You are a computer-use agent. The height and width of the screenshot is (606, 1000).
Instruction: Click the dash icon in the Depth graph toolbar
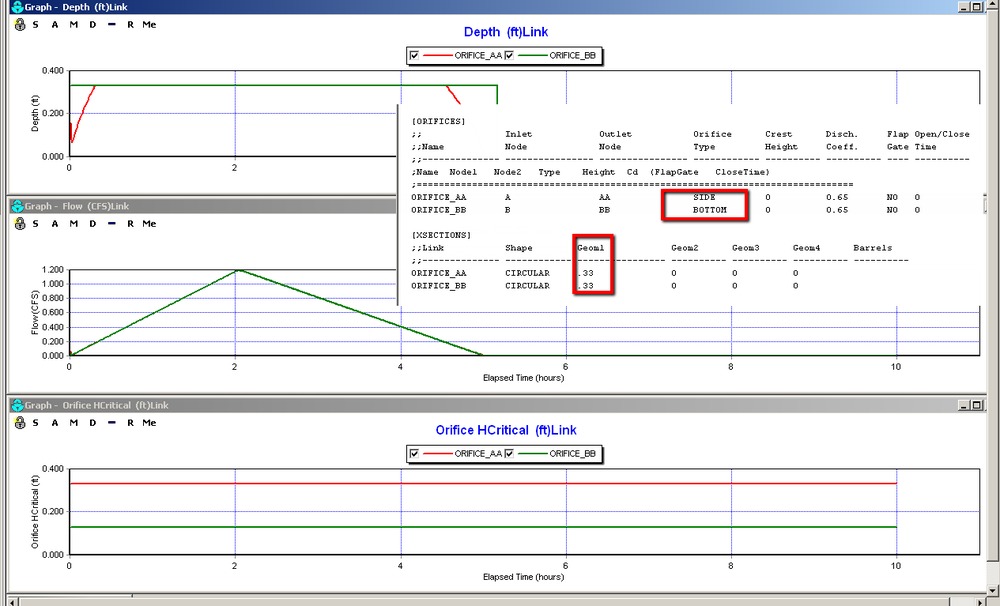click(x=112, y=25)
